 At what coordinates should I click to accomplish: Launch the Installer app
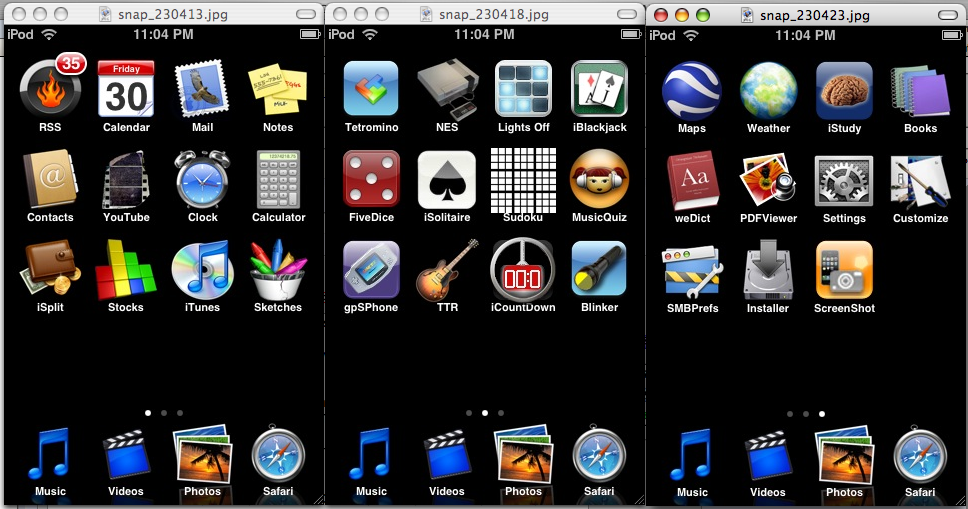coord(767,271)
